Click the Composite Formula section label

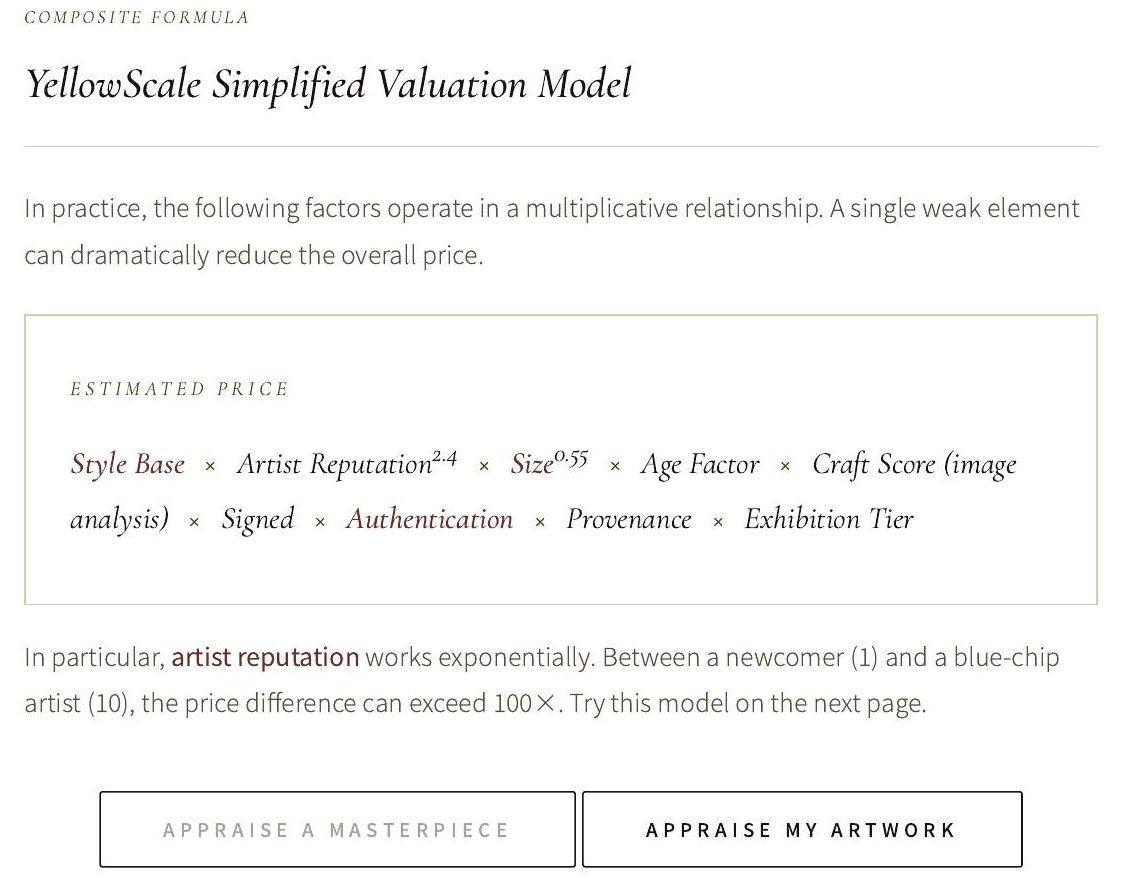[x=136, y=17]
